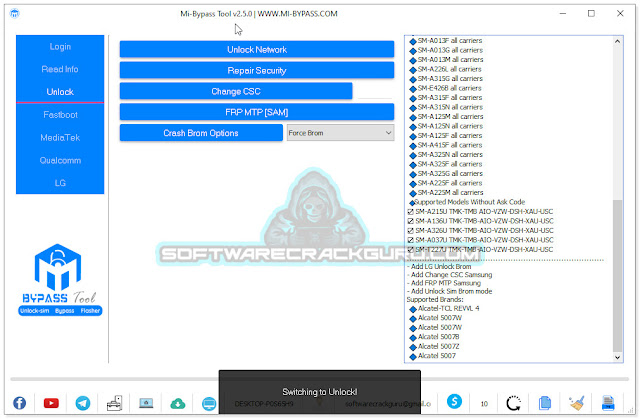
Task: Click the toolbox icon in bottom bar
Action: 115,403
